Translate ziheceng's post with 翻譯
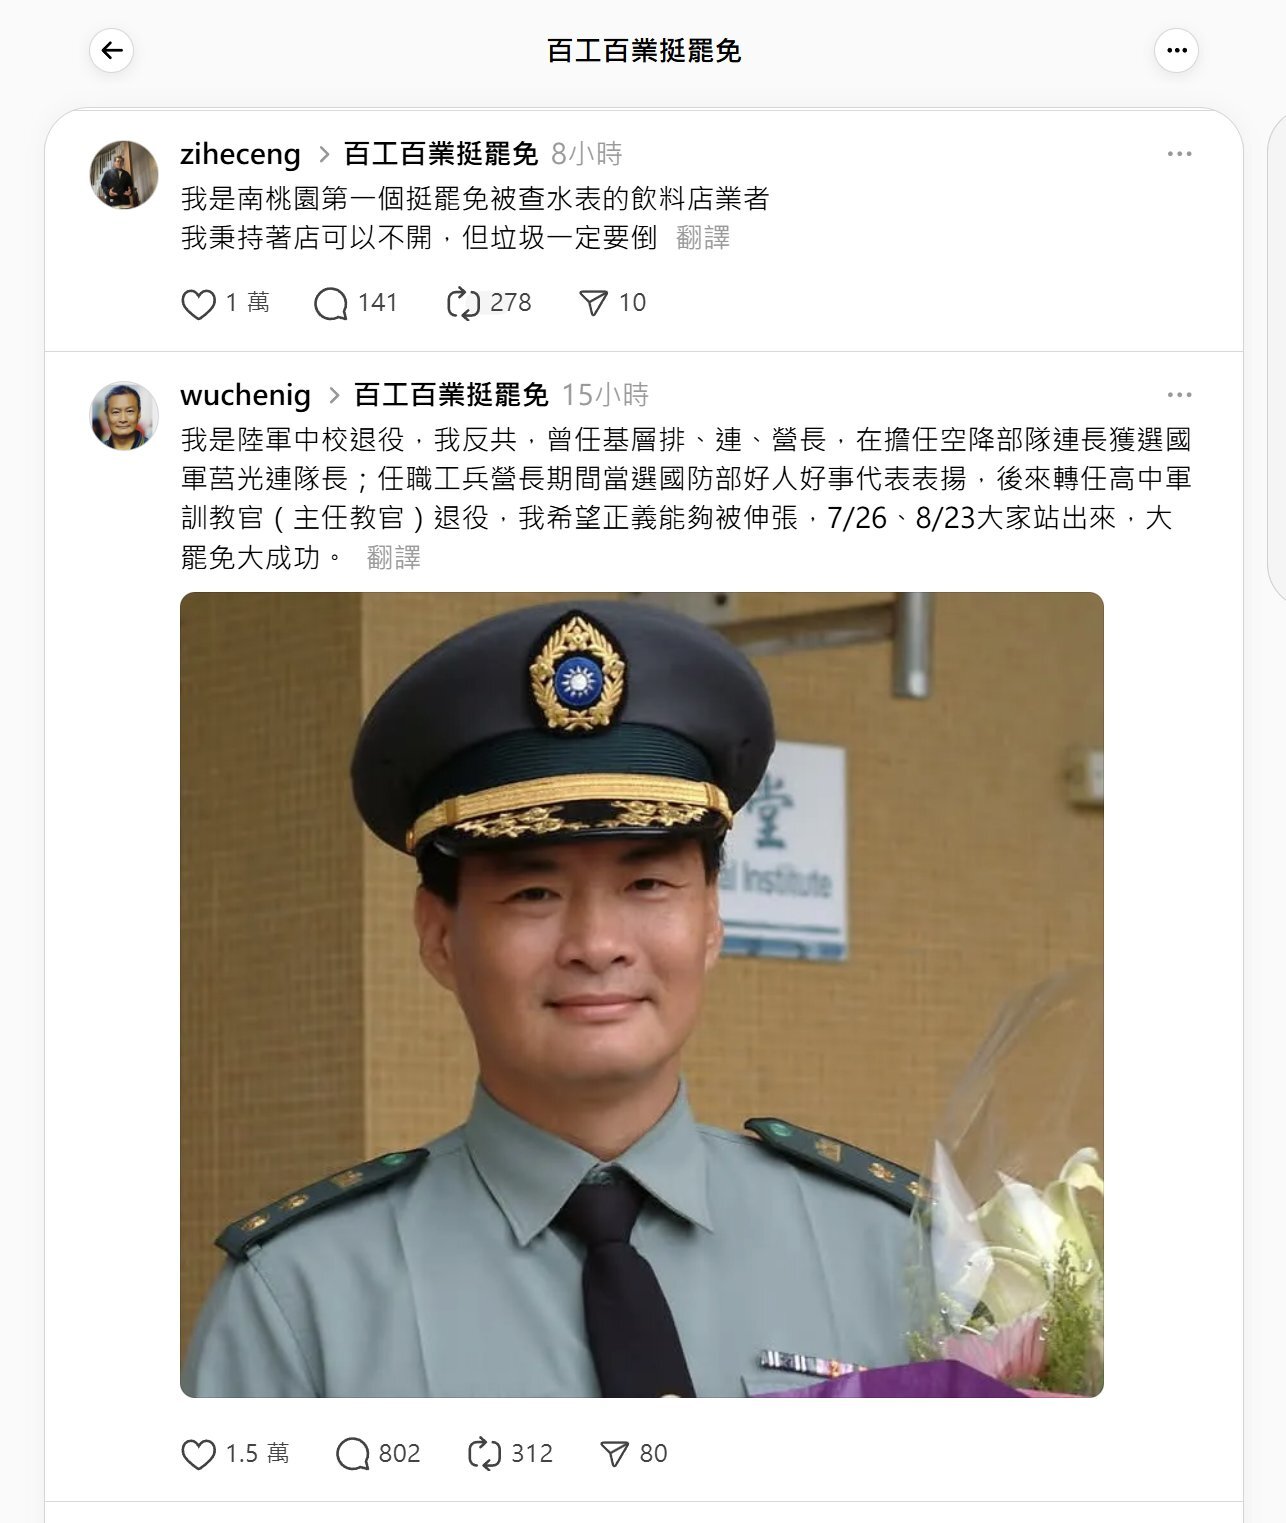 coord(703,238)
